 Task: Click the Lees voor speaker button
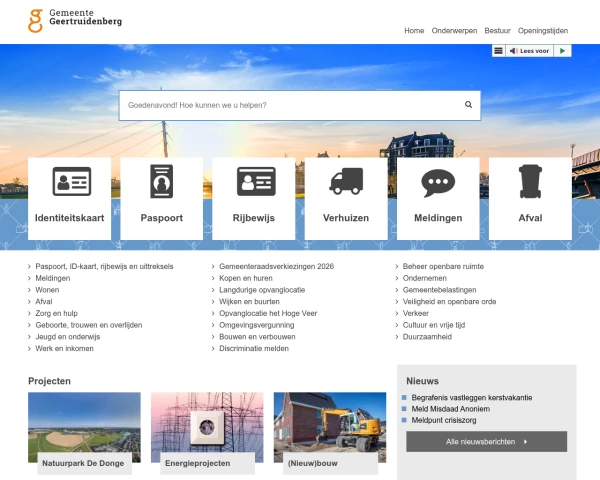[529, 51]
